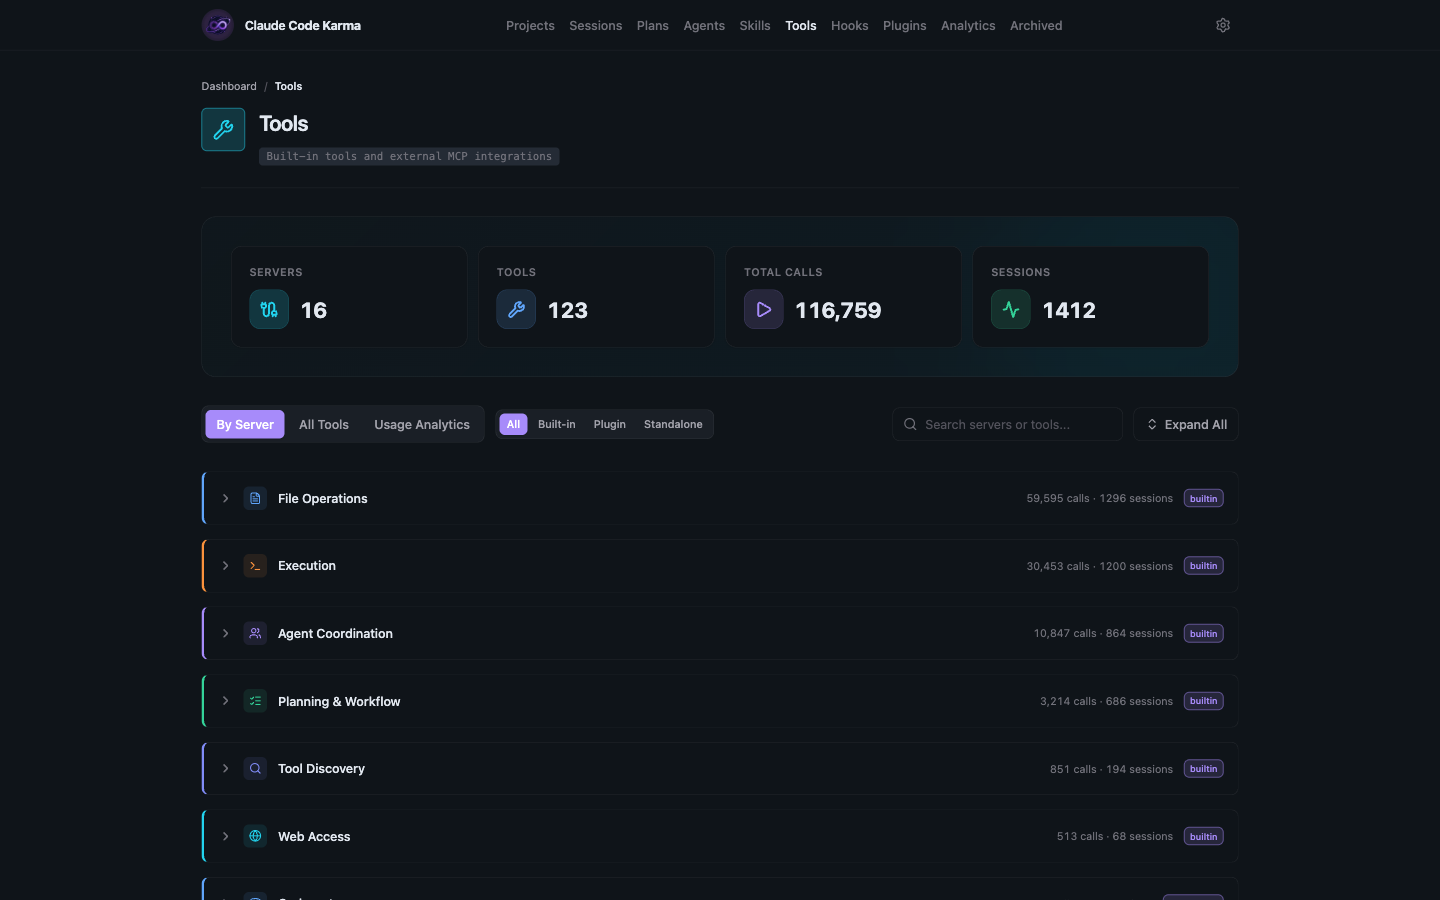Select the Execution terminal icon
This screenshot has height=900, width=1440.
255,565
